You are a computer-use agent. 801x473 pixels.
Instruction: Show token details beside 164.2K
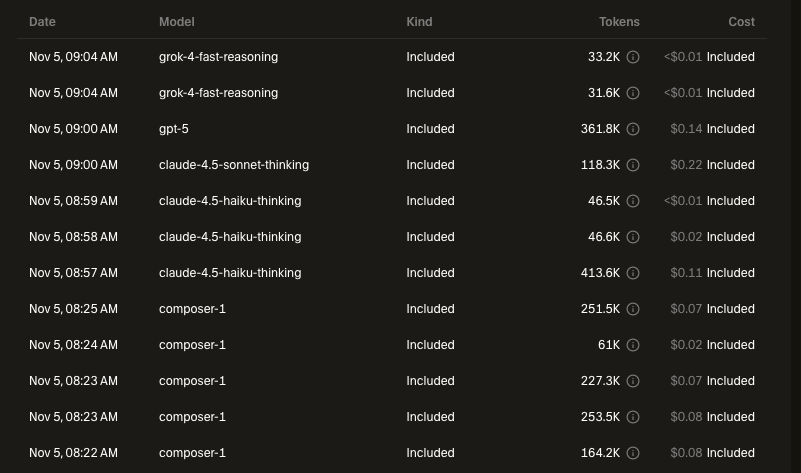[633, 453]
